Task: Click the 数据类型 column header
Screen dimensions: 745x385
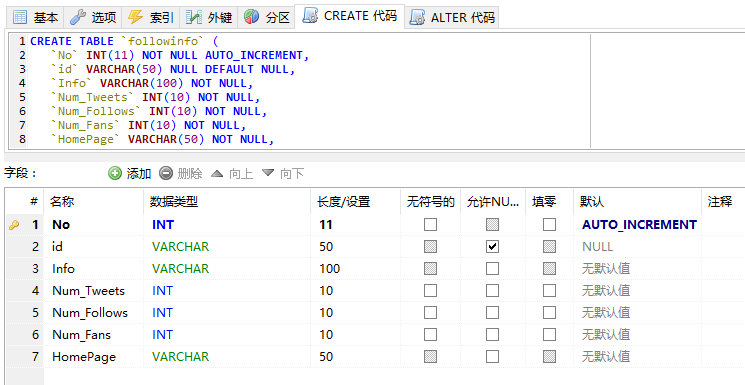Action: click(x=174, y=202)
